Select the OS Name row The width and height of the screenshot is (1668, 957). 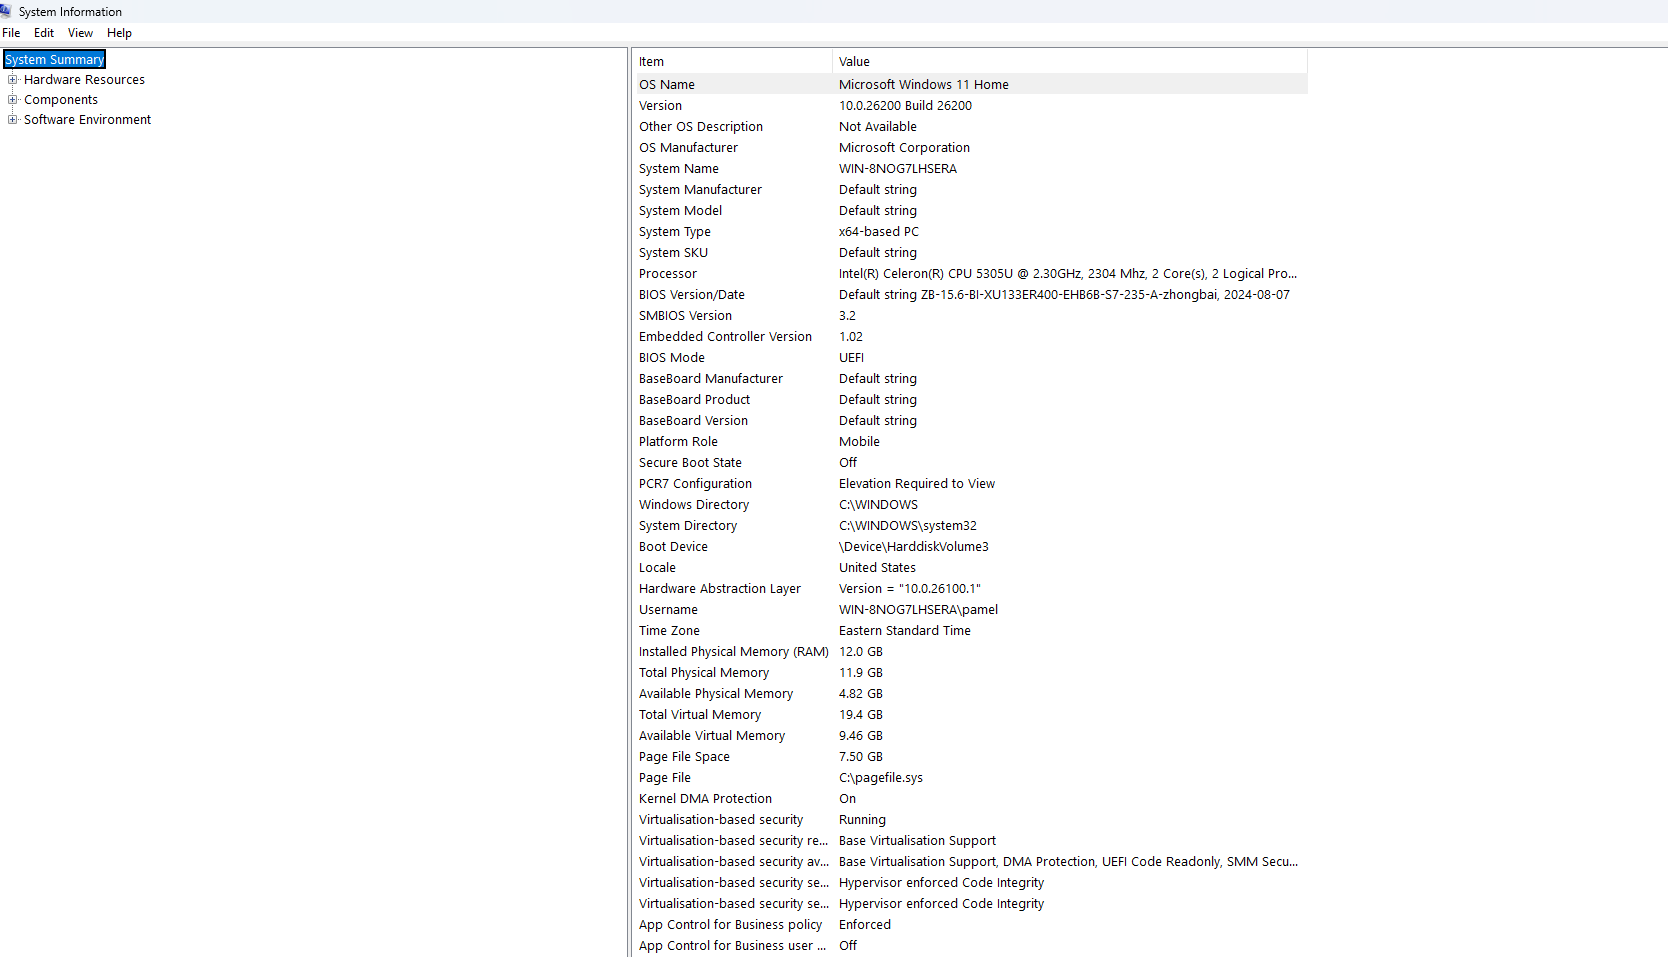coord(971,85)
